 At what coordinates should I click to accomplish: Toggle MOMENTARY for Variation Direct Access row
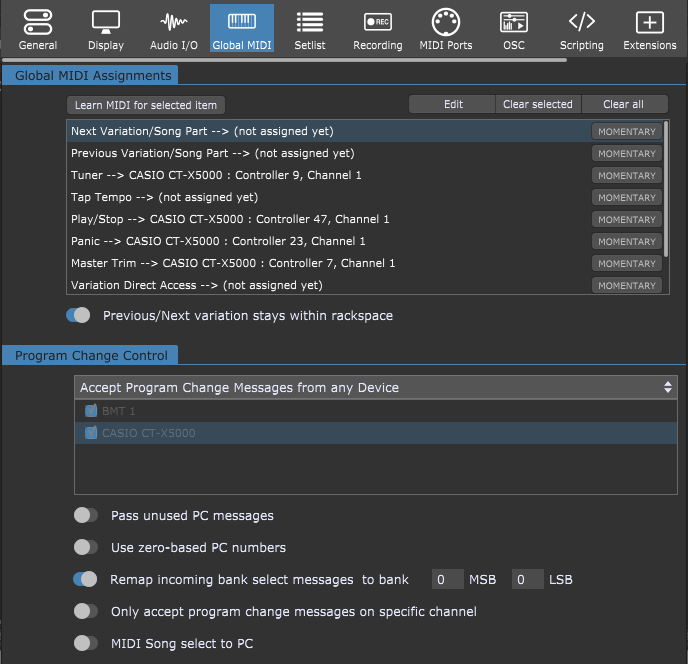coord(627,285)
